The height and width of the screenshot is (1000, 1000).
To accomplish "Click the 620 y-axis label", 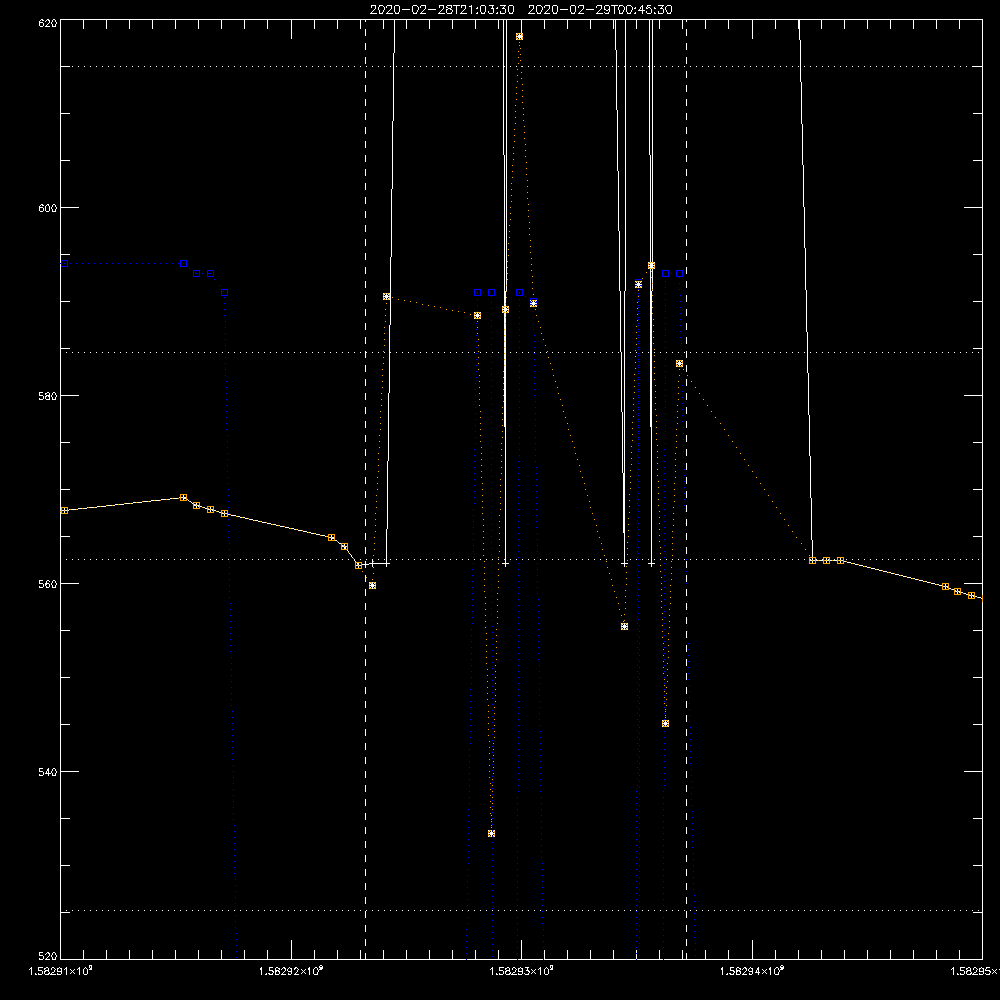I will click(49, 23).
